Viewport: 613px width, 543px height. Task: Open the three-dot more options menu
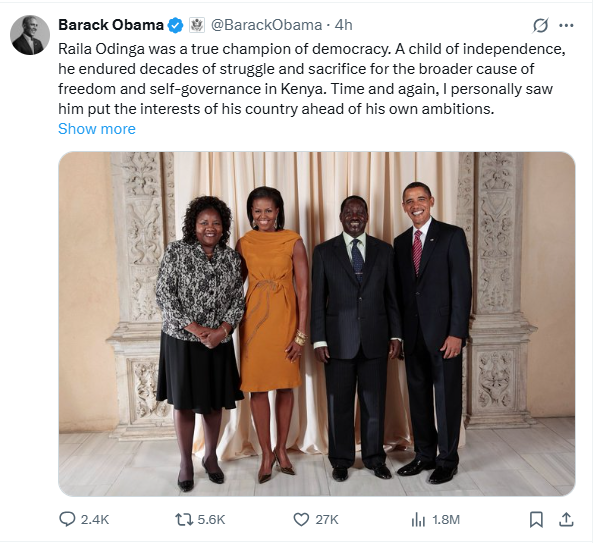point(567,25)
